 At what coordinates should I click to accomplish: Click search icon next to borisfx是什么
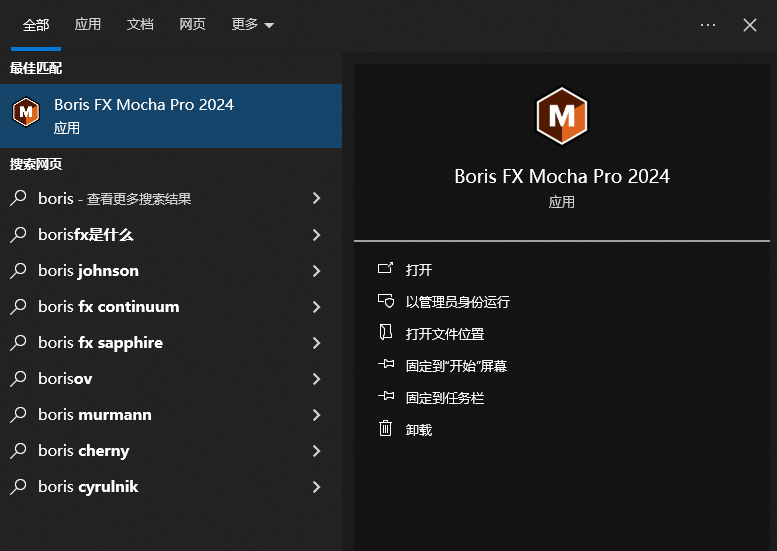click(18, 234)
